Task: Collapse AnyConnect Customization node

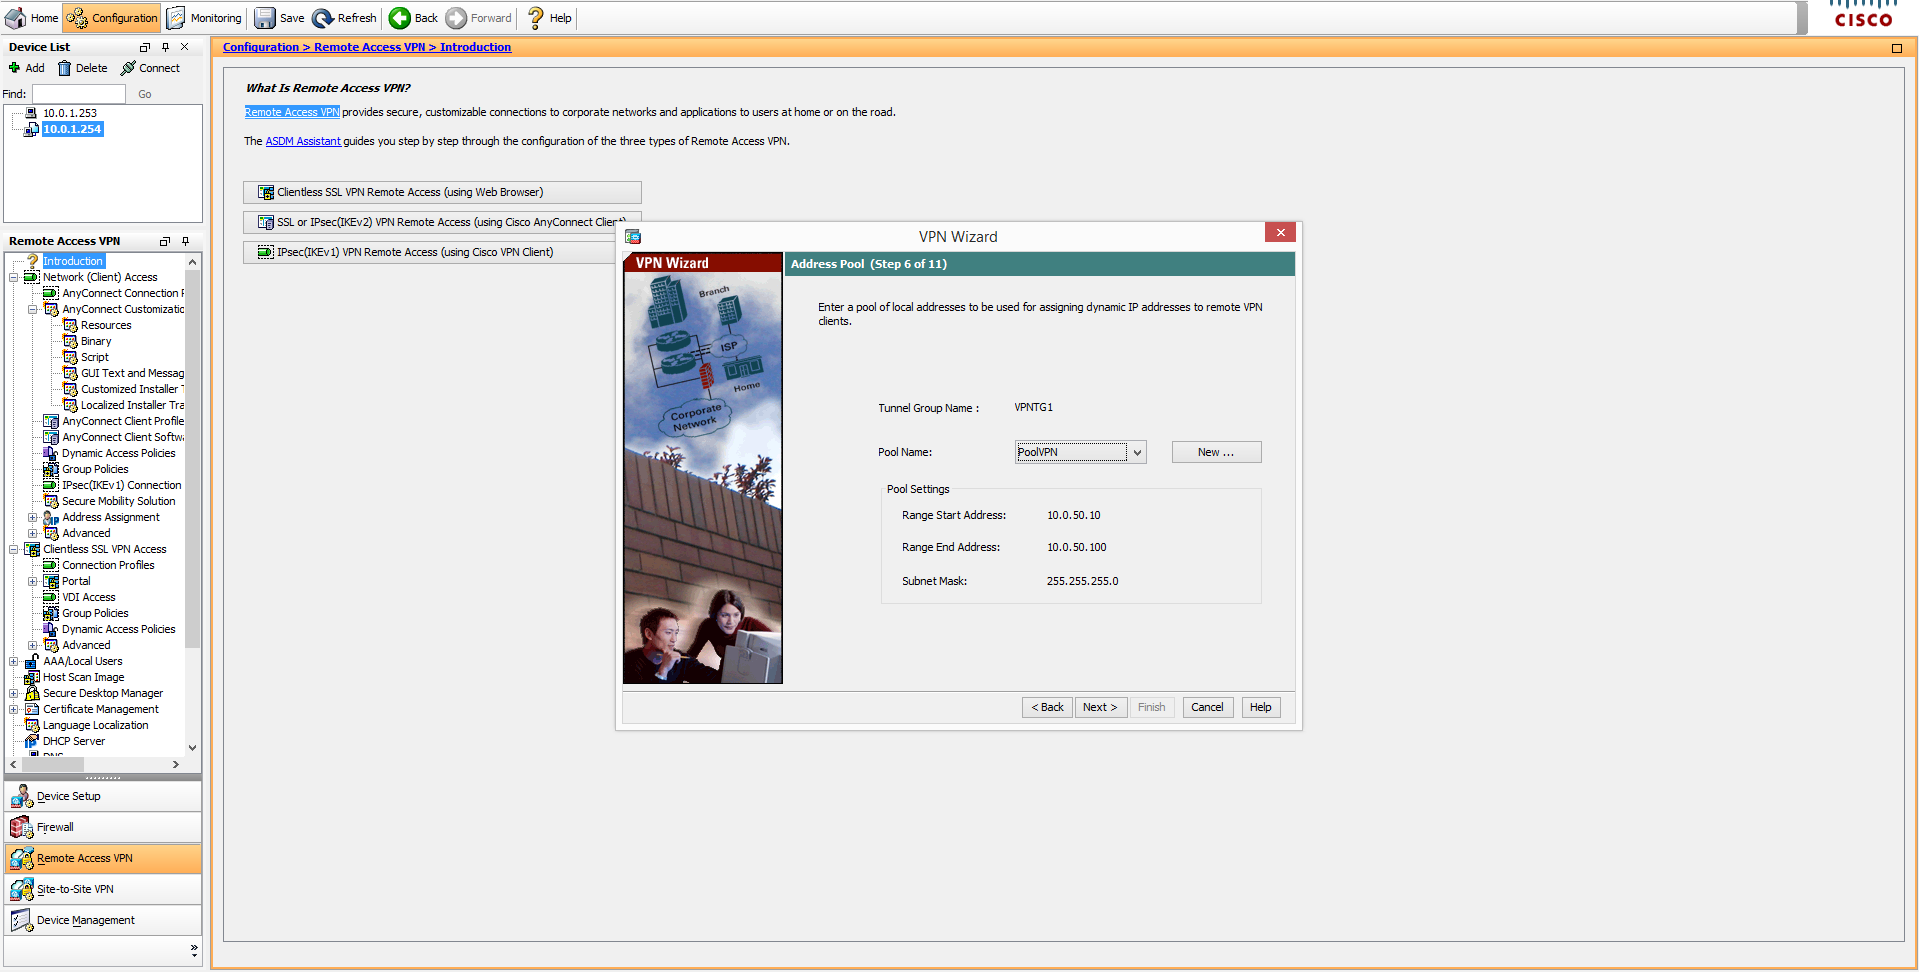Action: tap(32, 309)
